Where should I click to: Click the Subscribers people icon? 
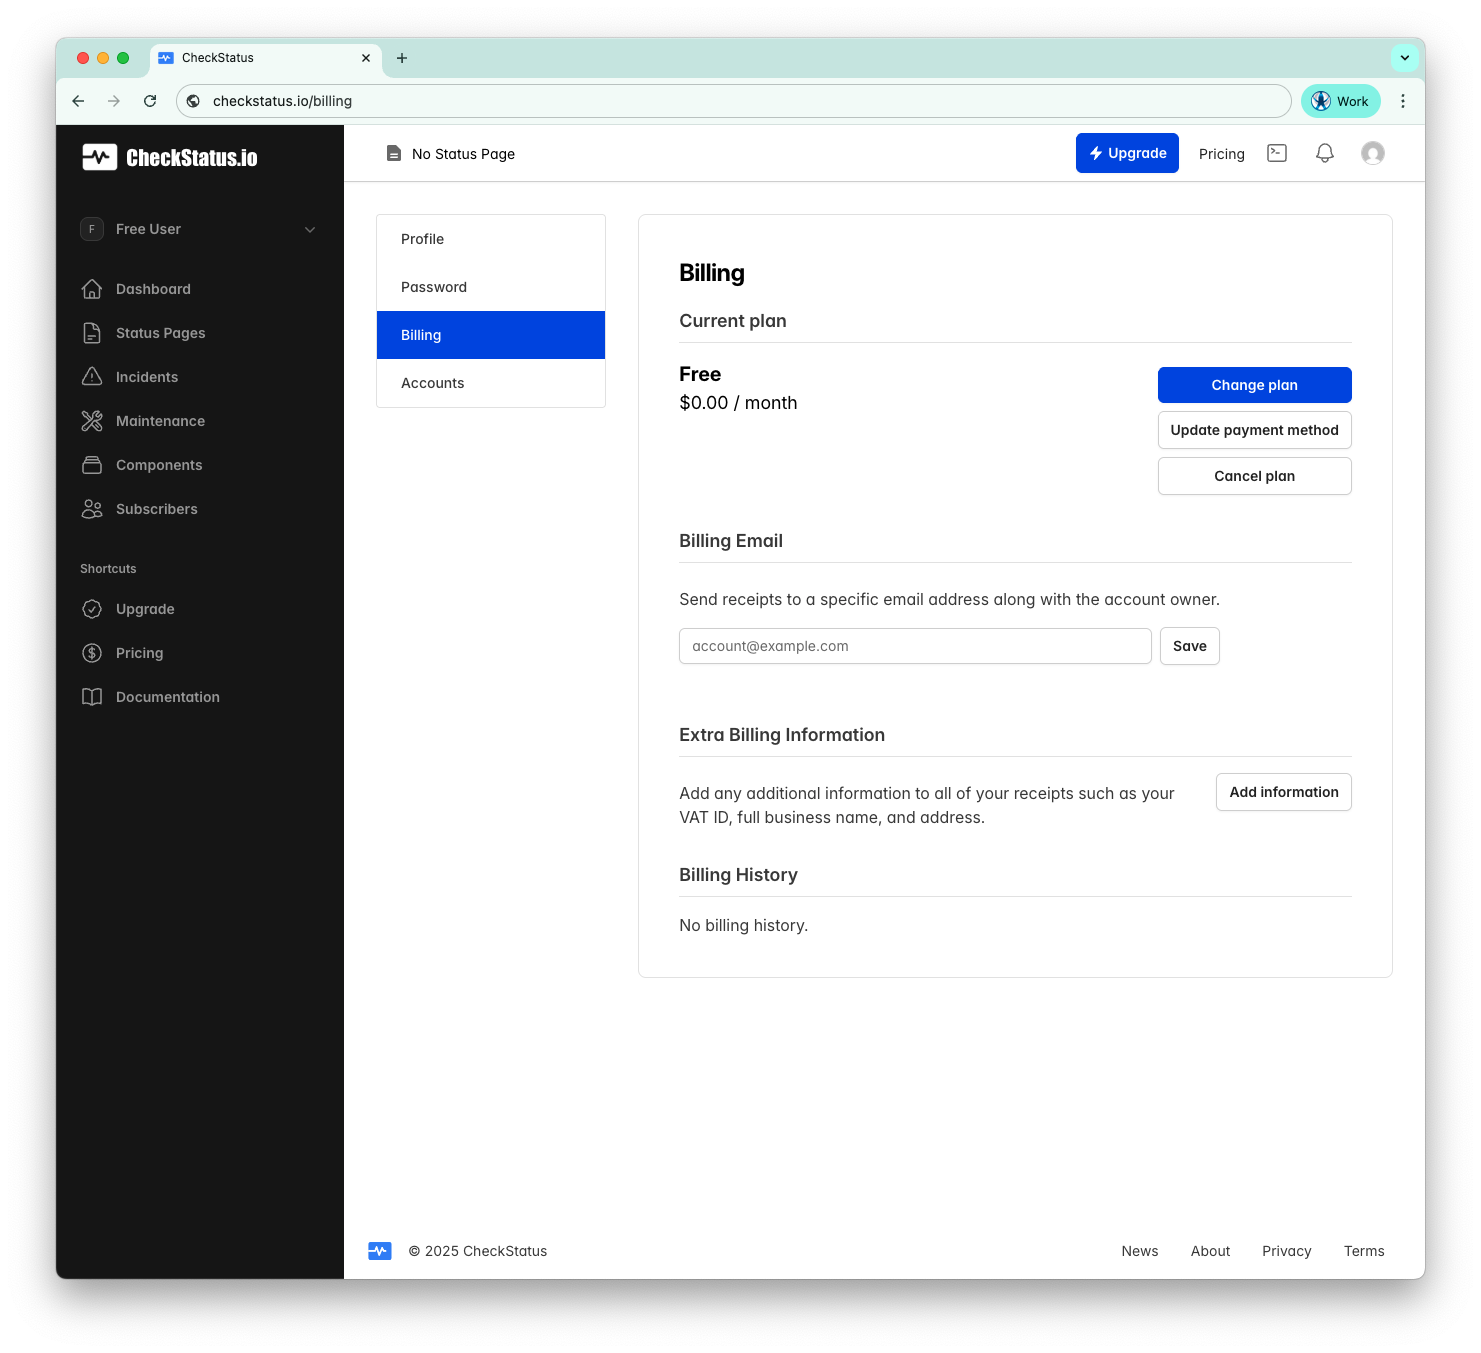pyautogui.click(x=92, y=509)
